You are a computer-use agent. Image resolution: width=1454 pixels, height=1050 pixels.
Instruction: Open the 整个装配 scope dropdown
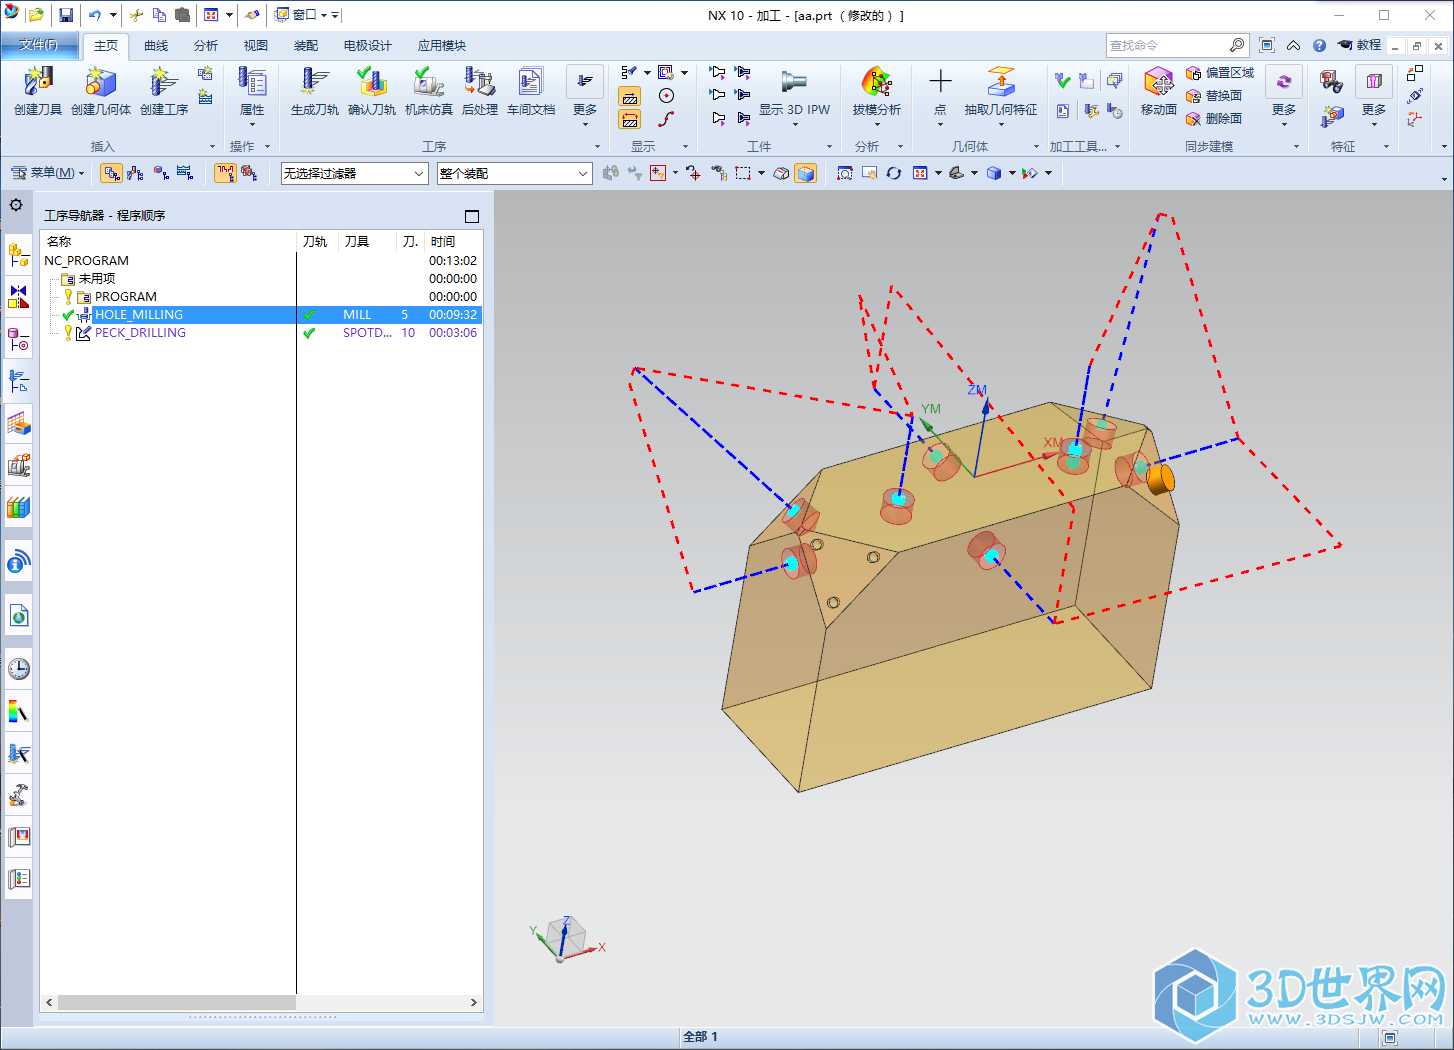click(x=515, y=173)
